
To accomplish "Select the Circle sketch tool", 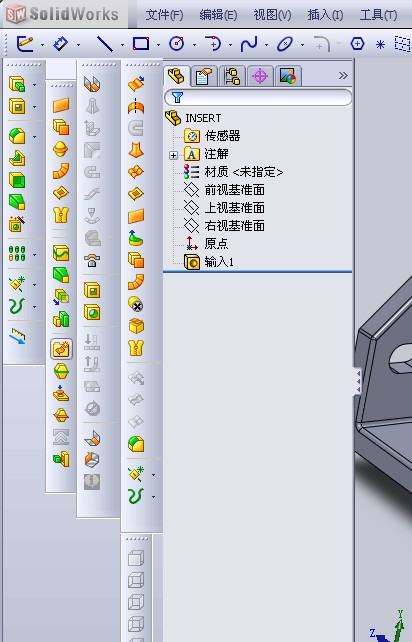I will pyautogui.click(x=177, y=43).
